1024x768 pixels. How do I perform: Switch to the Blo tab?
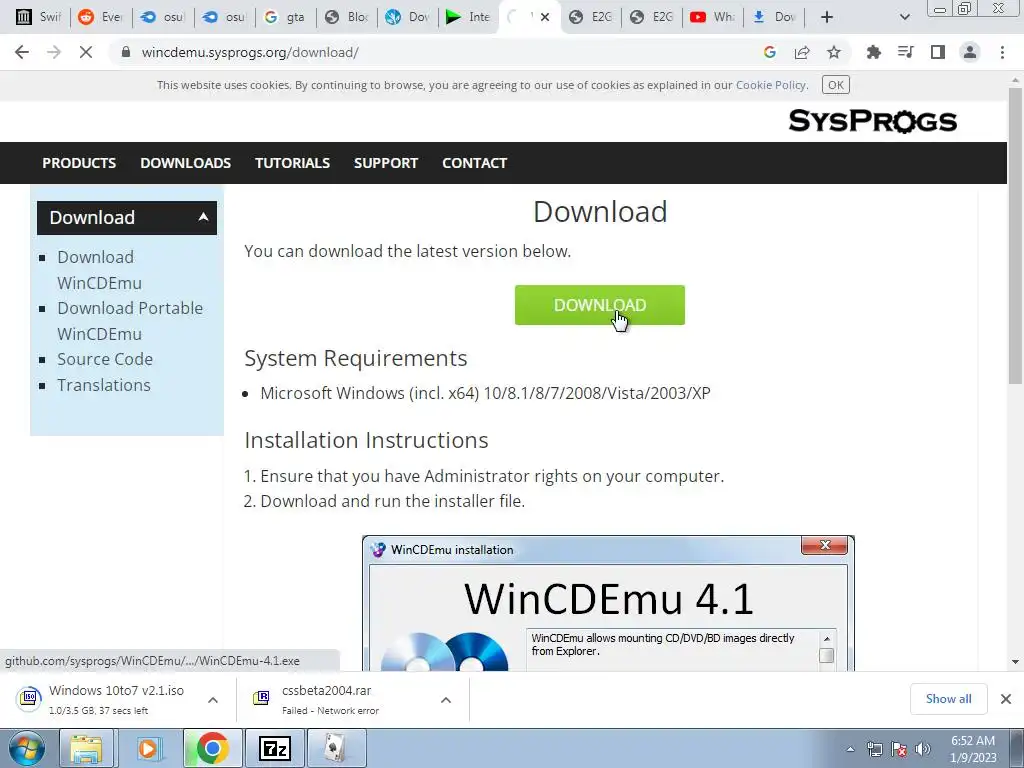click(x=347, y=17)
